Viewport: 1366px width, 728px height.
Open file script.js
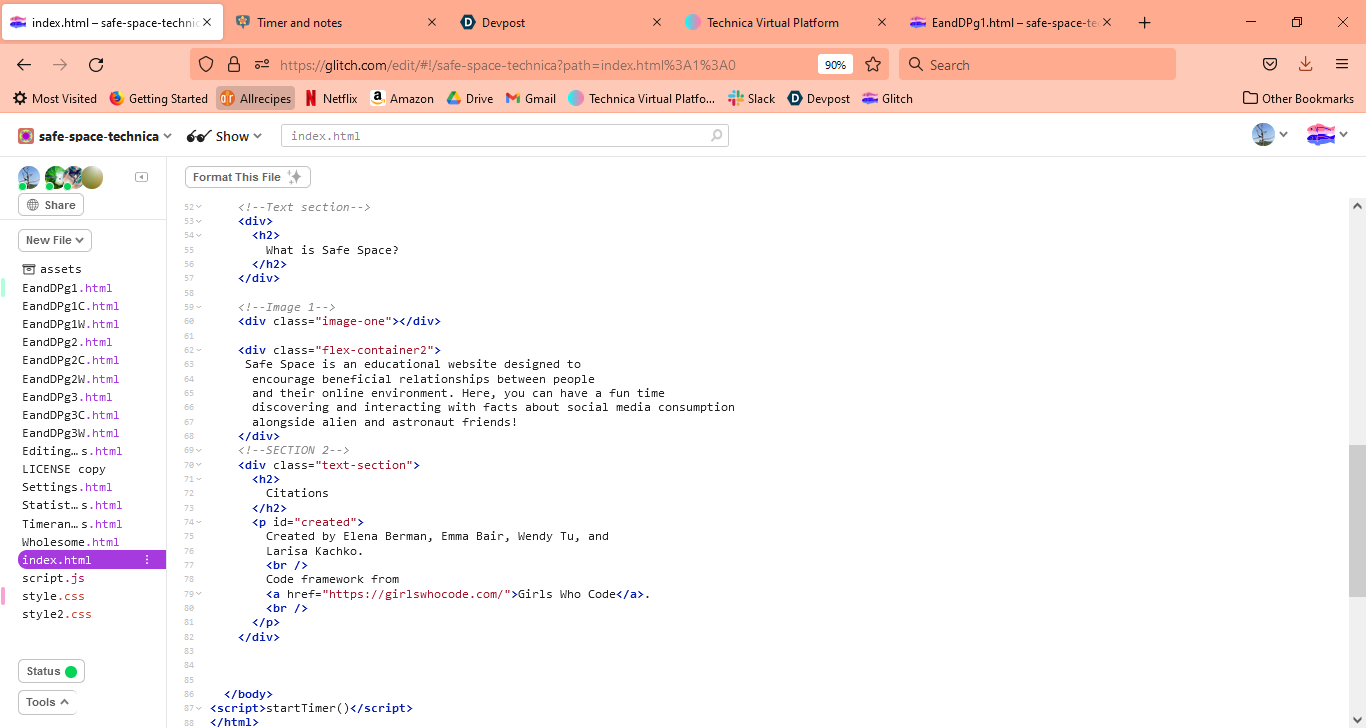click(53, 578)
